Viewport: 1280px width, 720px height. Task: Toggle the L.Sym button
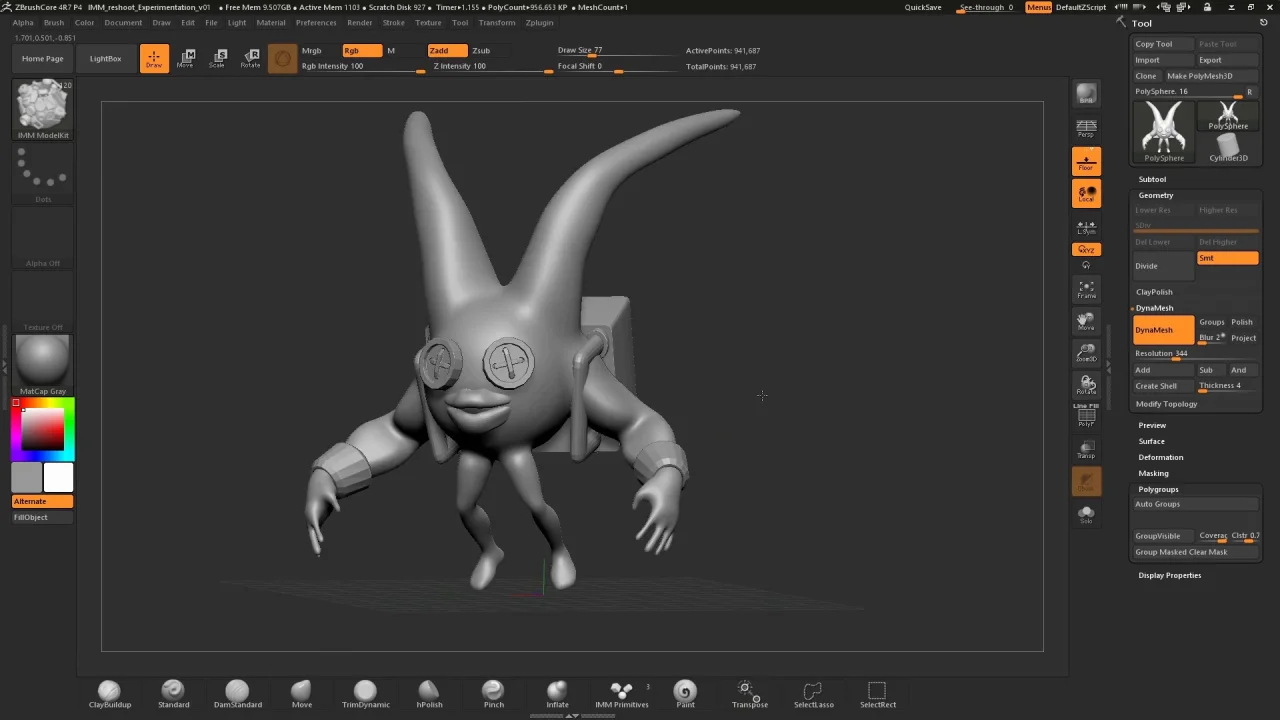pyautogui.click(x=1086, y=227)
